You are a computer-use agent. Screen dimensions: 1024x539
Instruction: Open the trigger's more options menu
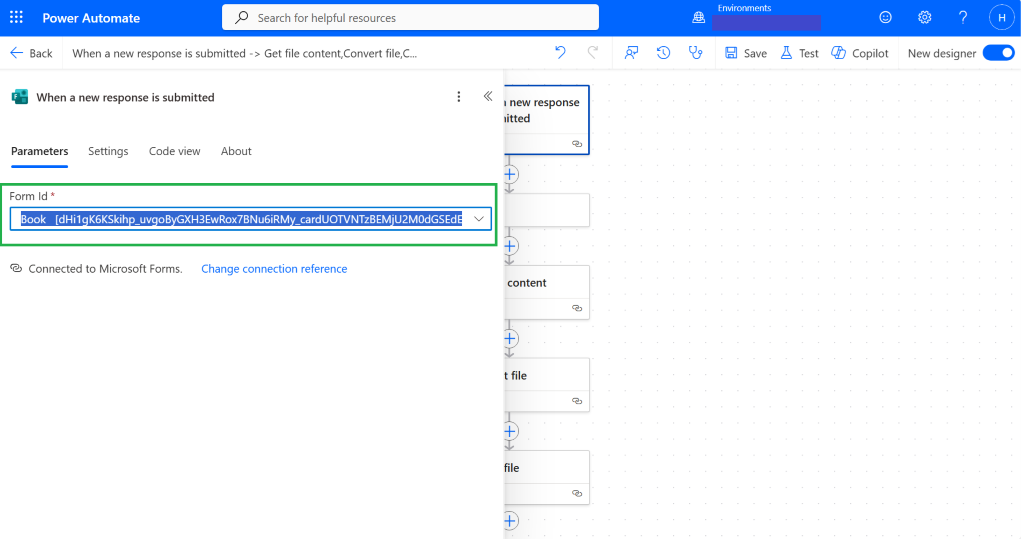coord(458,97)
